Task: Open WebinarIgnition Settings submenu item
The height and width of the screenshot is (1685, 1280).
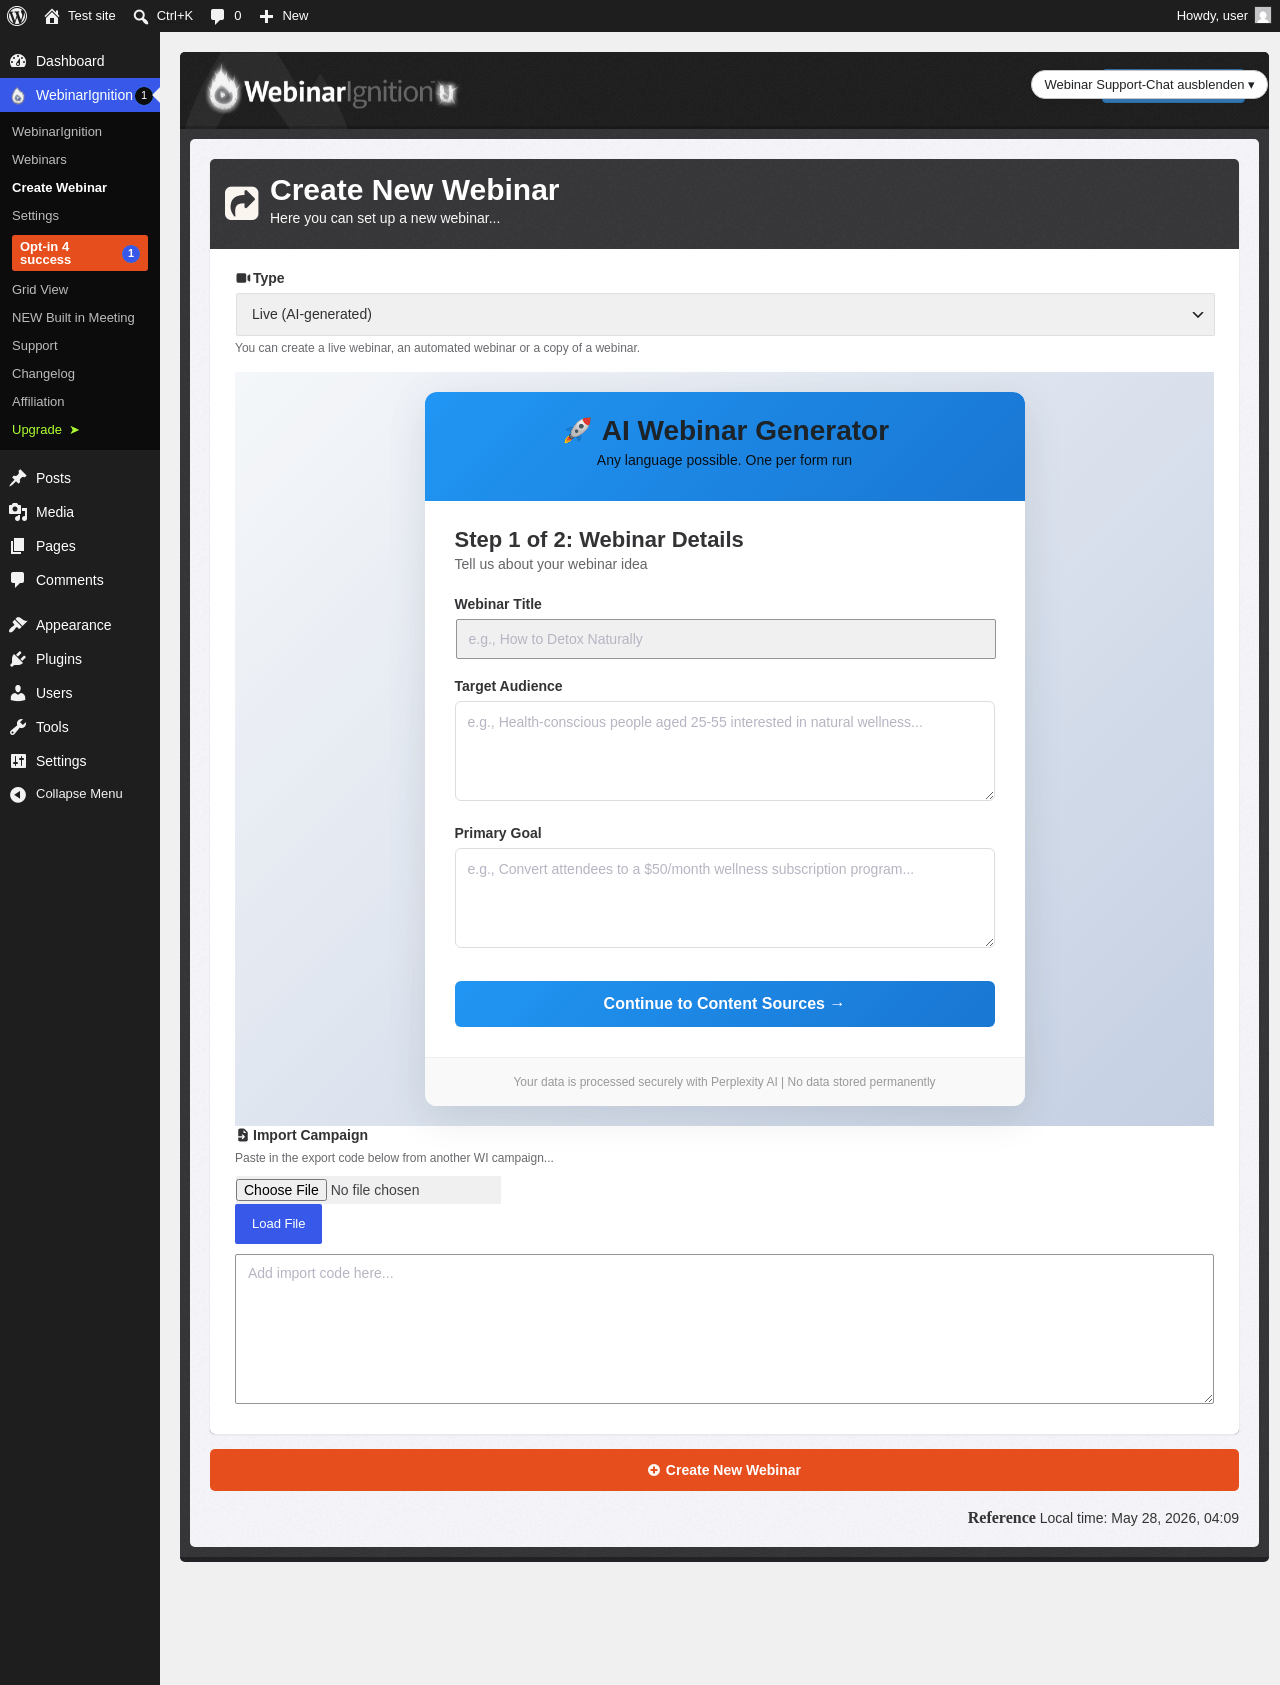Action: [35, 216]
